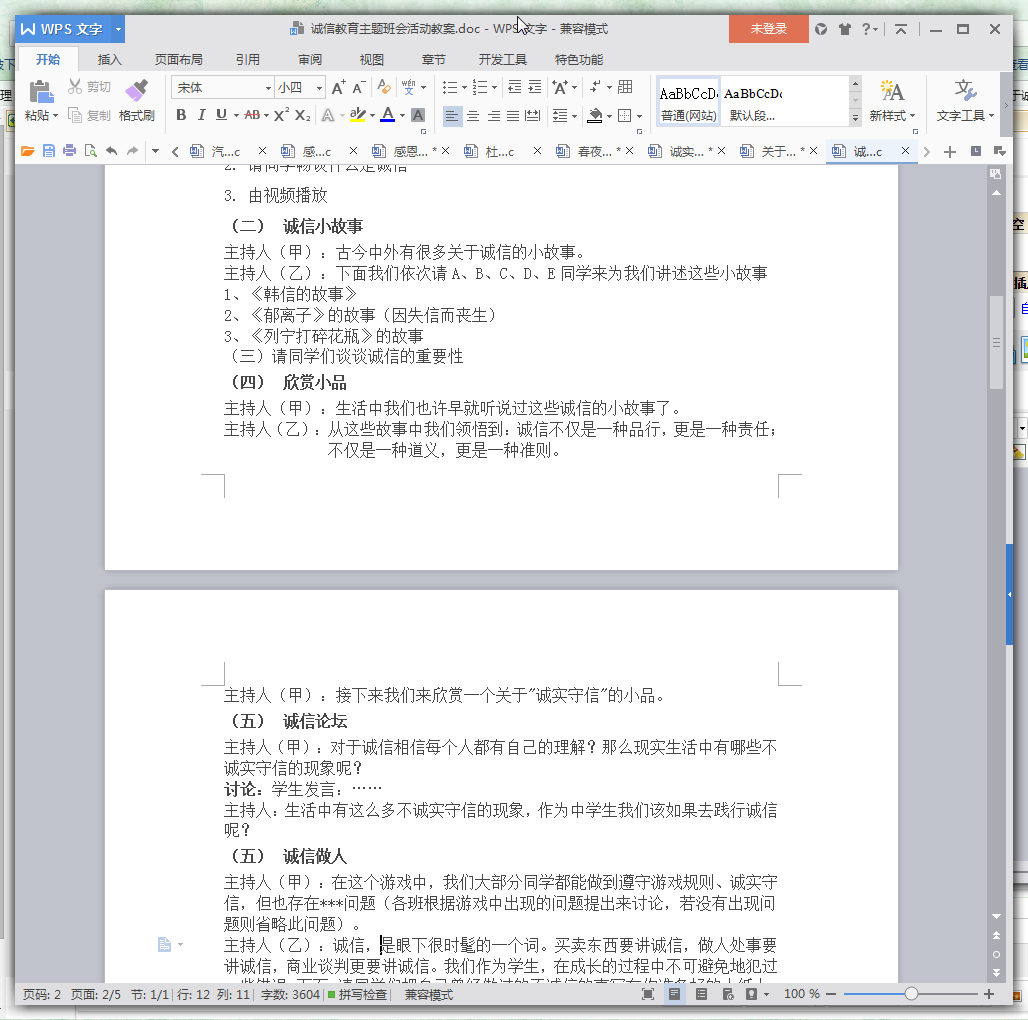Close the 汽...c document tab
Image resolution: width=1028 pixels, height=1020 pixels.
coord(262,151)
